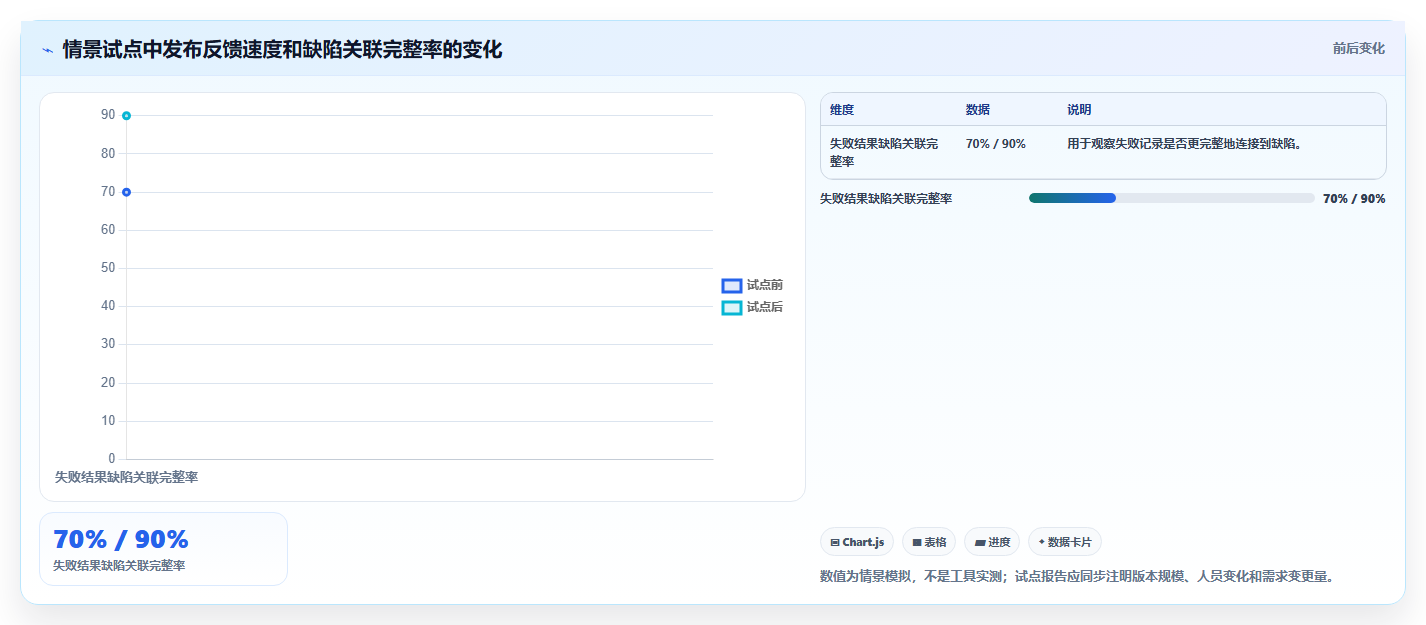
Task: Click the 70% / 90% value after the progress bar
Action: pyautogui.click(x=1354, y=199)
